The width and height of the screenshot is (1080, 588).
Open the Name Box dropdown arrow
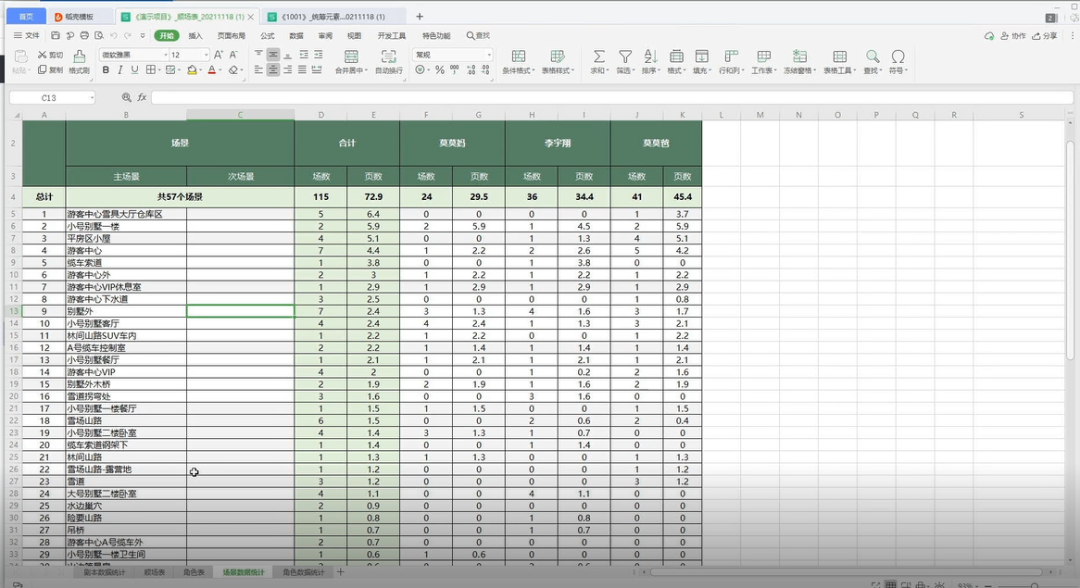point(92,98)
